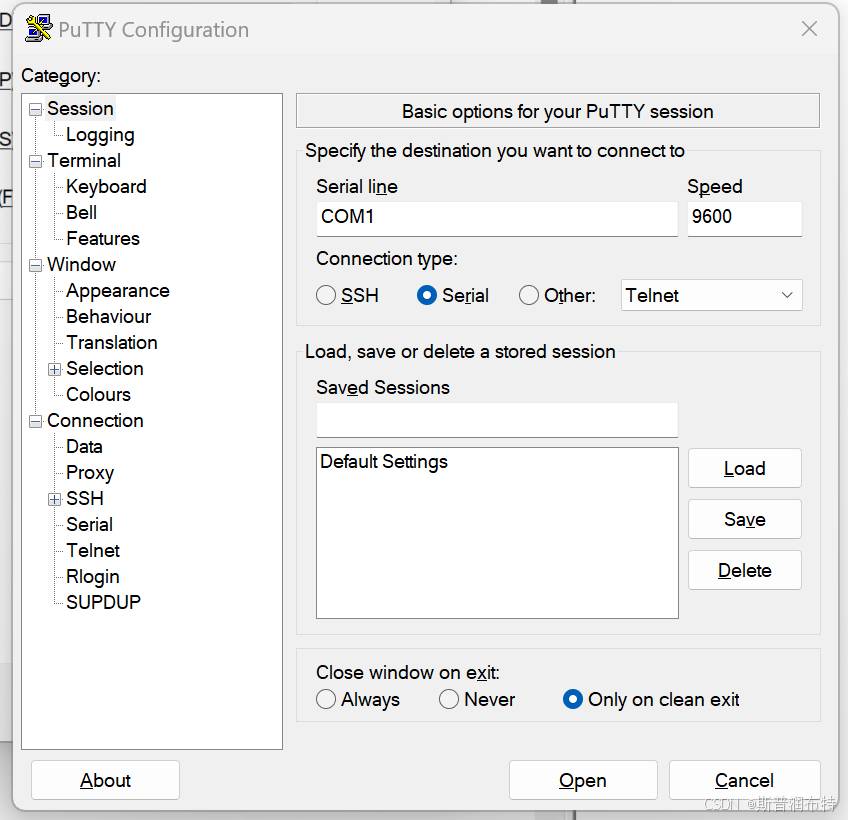Click the Delete session button

744,570
